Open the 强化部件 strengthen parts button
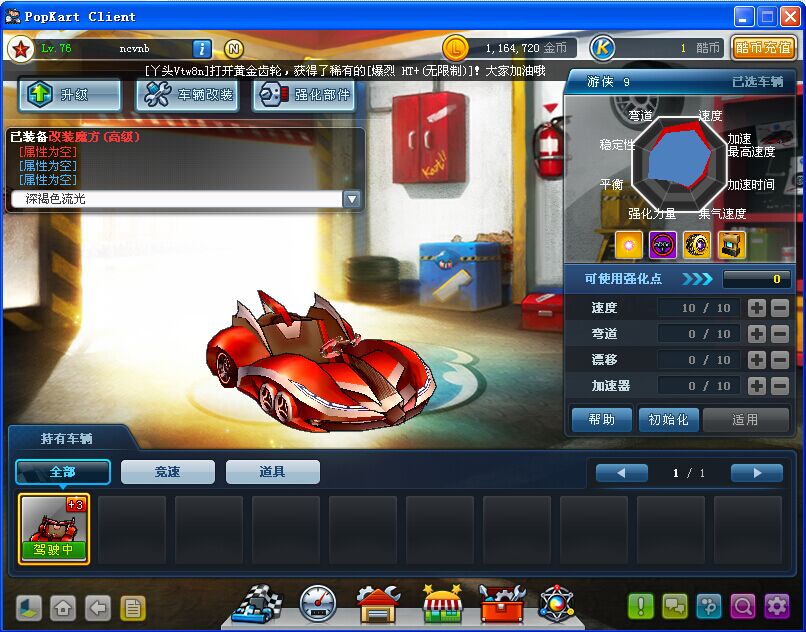 point(304,95)
